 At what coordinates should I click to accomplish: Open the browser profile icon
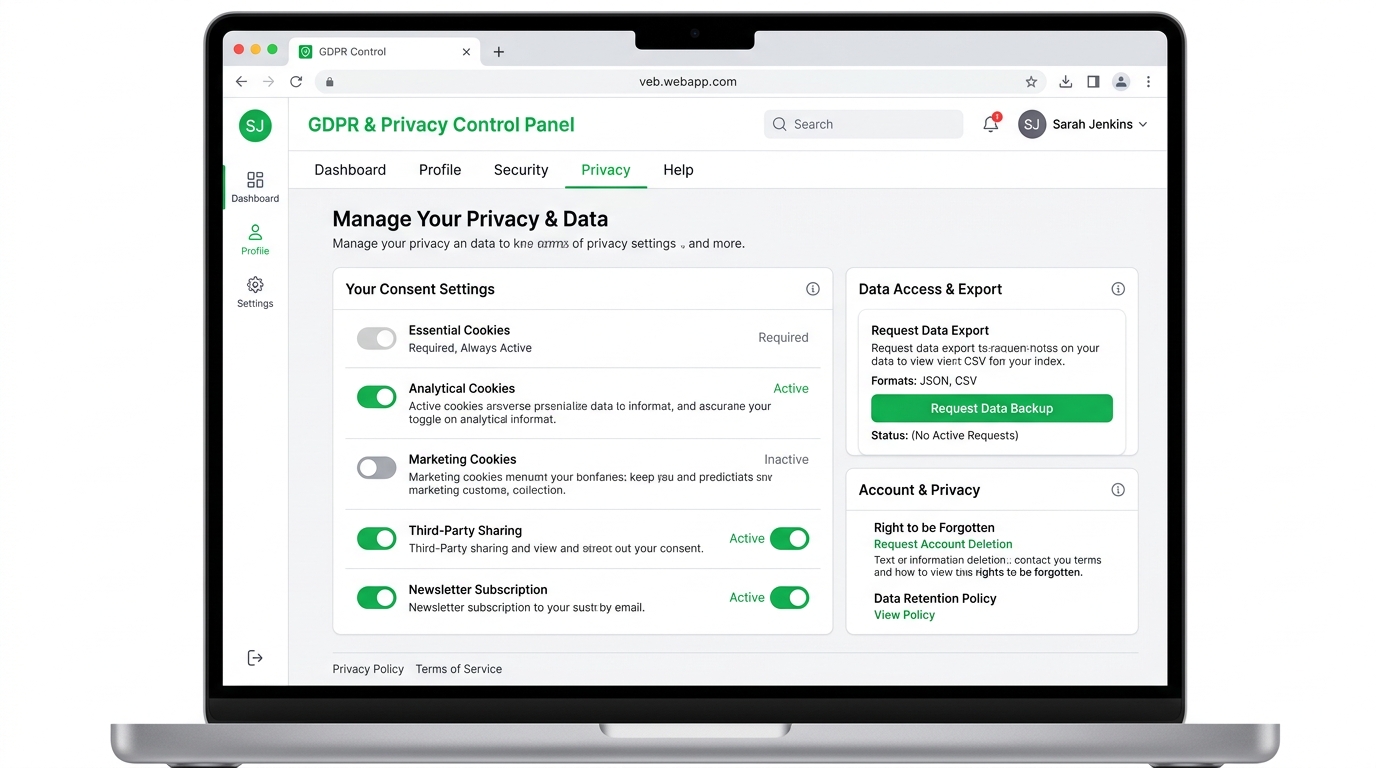1121,82
